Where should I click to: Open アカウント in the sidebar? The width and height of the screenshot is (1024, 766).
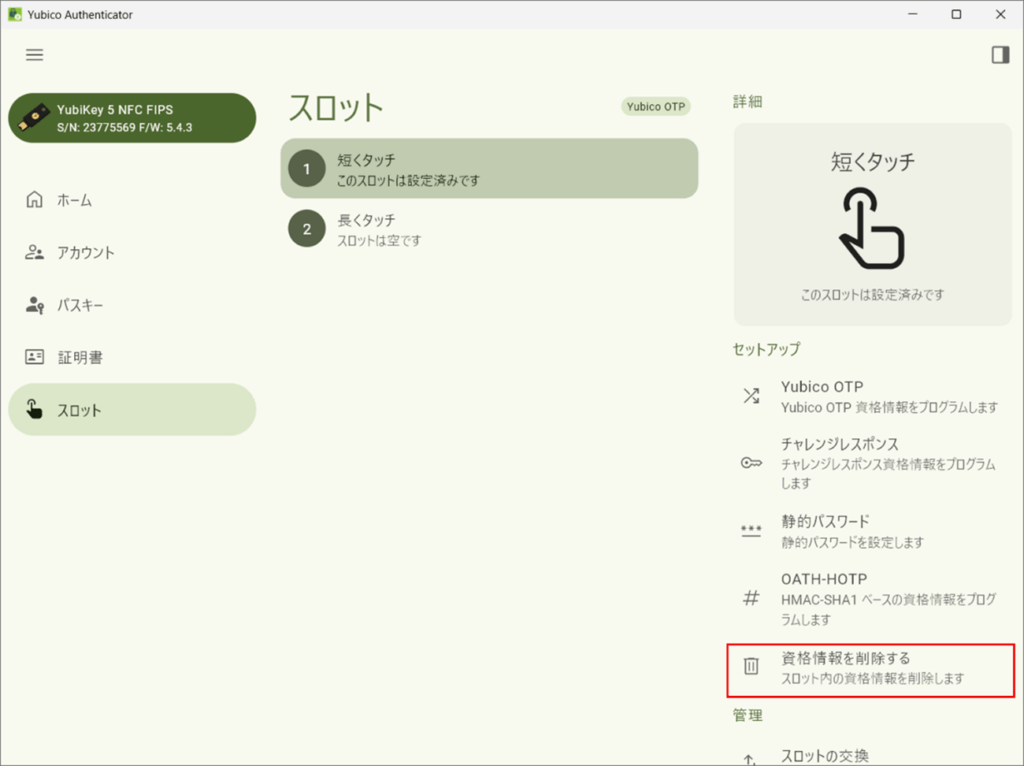pos(132,253)
